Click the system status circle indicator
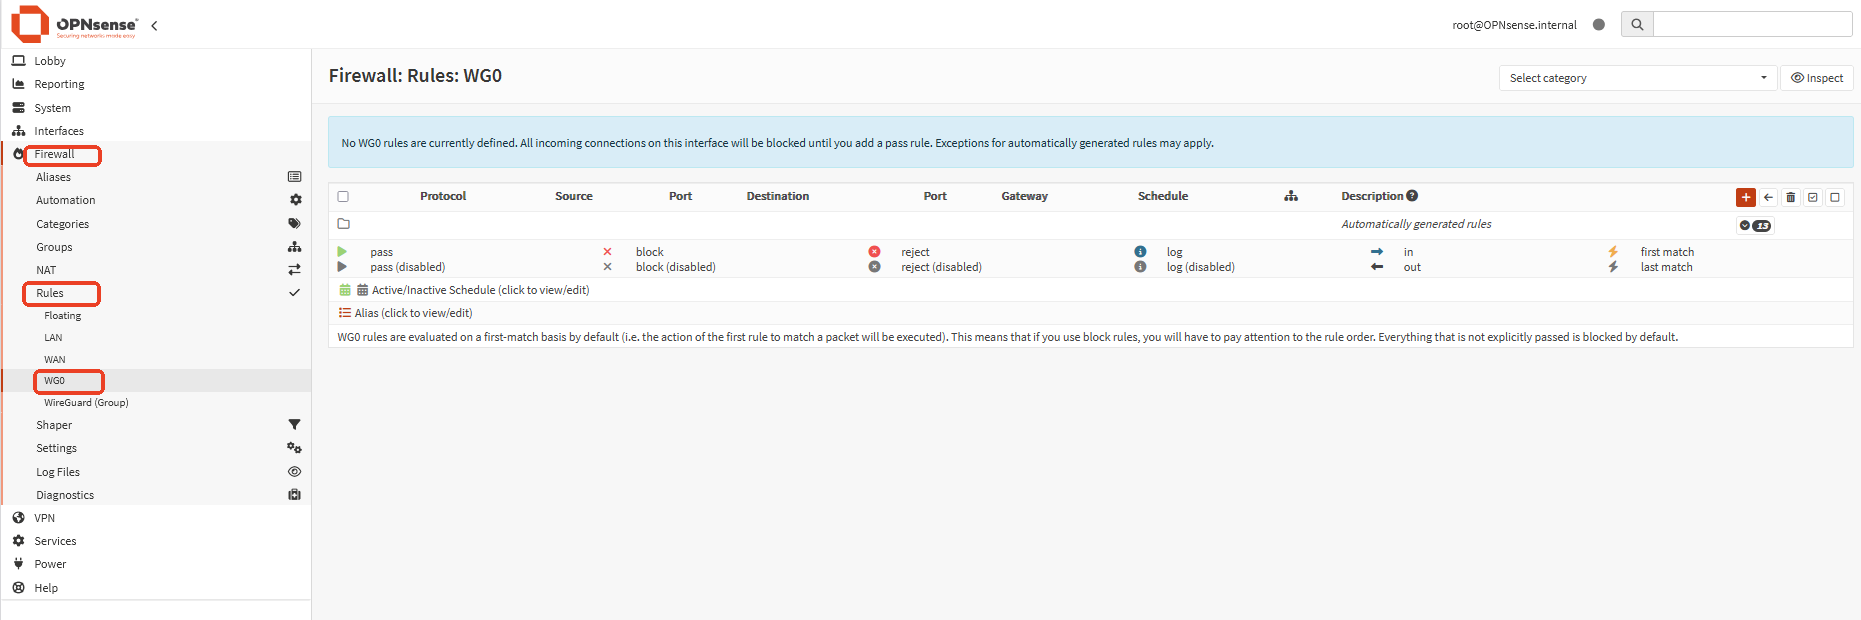 click(1598, 25)
